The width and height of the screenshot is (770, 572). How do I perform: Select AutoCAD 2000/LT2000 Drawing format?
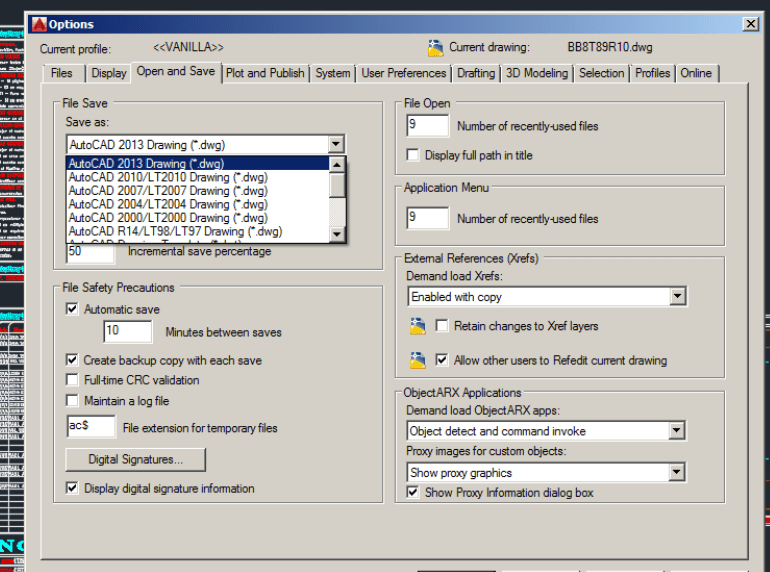pyautogui.click(x=198, y=218)
